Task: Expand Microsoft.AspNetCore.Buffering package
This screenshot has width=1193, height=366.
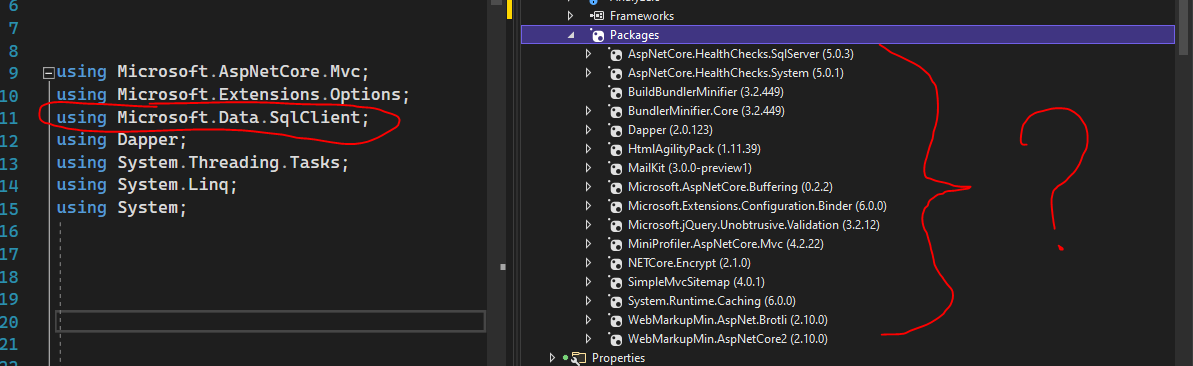Action: tap(588, 187)
